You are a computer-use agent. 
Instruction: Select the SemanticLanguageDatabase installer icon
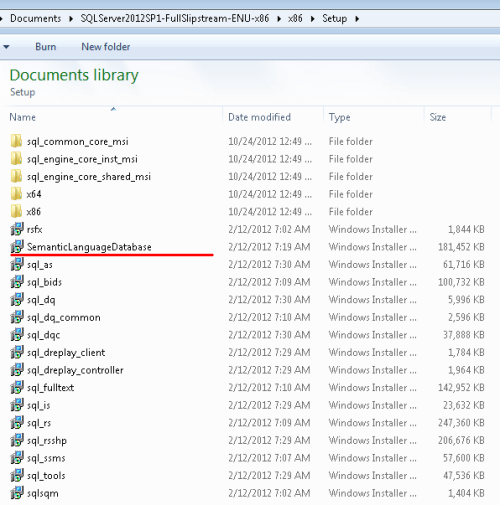[x=17, y=247]
